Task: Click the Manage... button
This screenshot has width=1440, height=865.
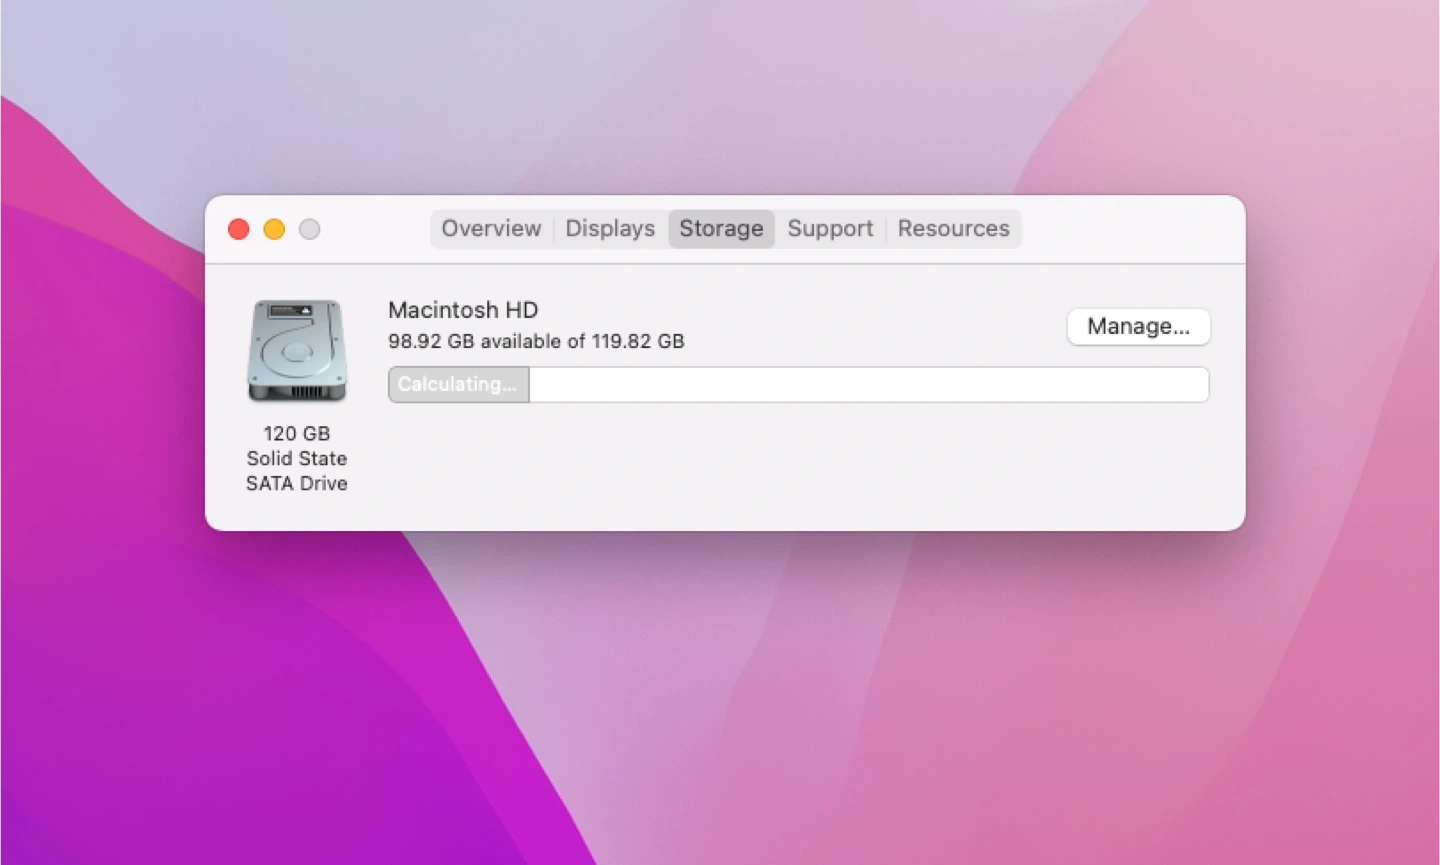Action: [1138, 327]
